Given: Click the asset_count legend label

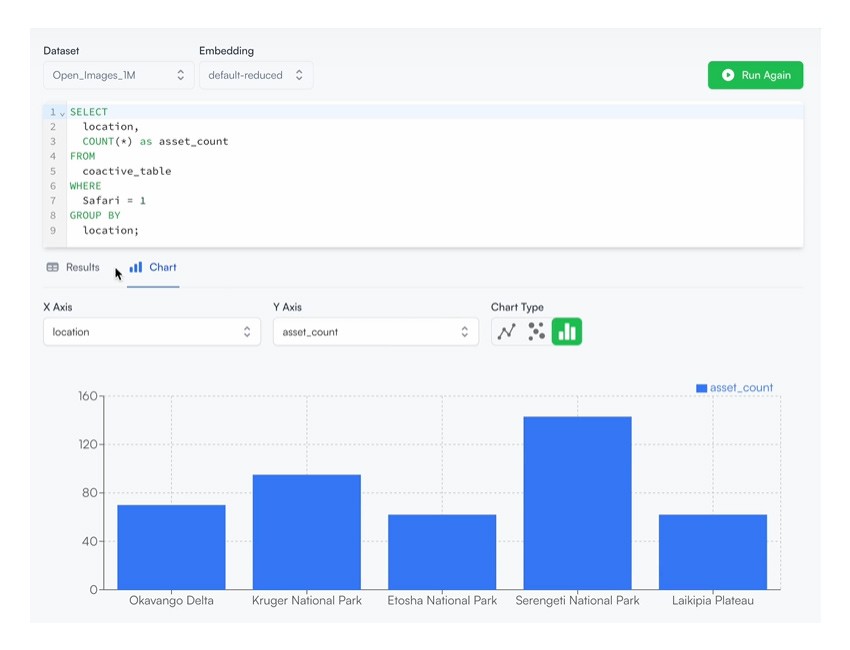Looking at the screenshot, I should coord(741,388).
